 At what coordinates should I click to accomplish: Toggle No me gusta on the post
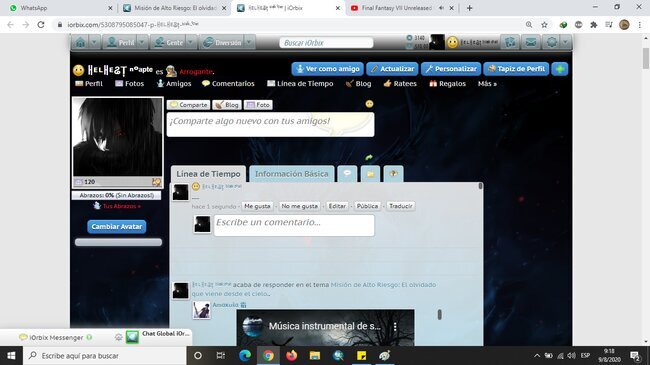299,206
